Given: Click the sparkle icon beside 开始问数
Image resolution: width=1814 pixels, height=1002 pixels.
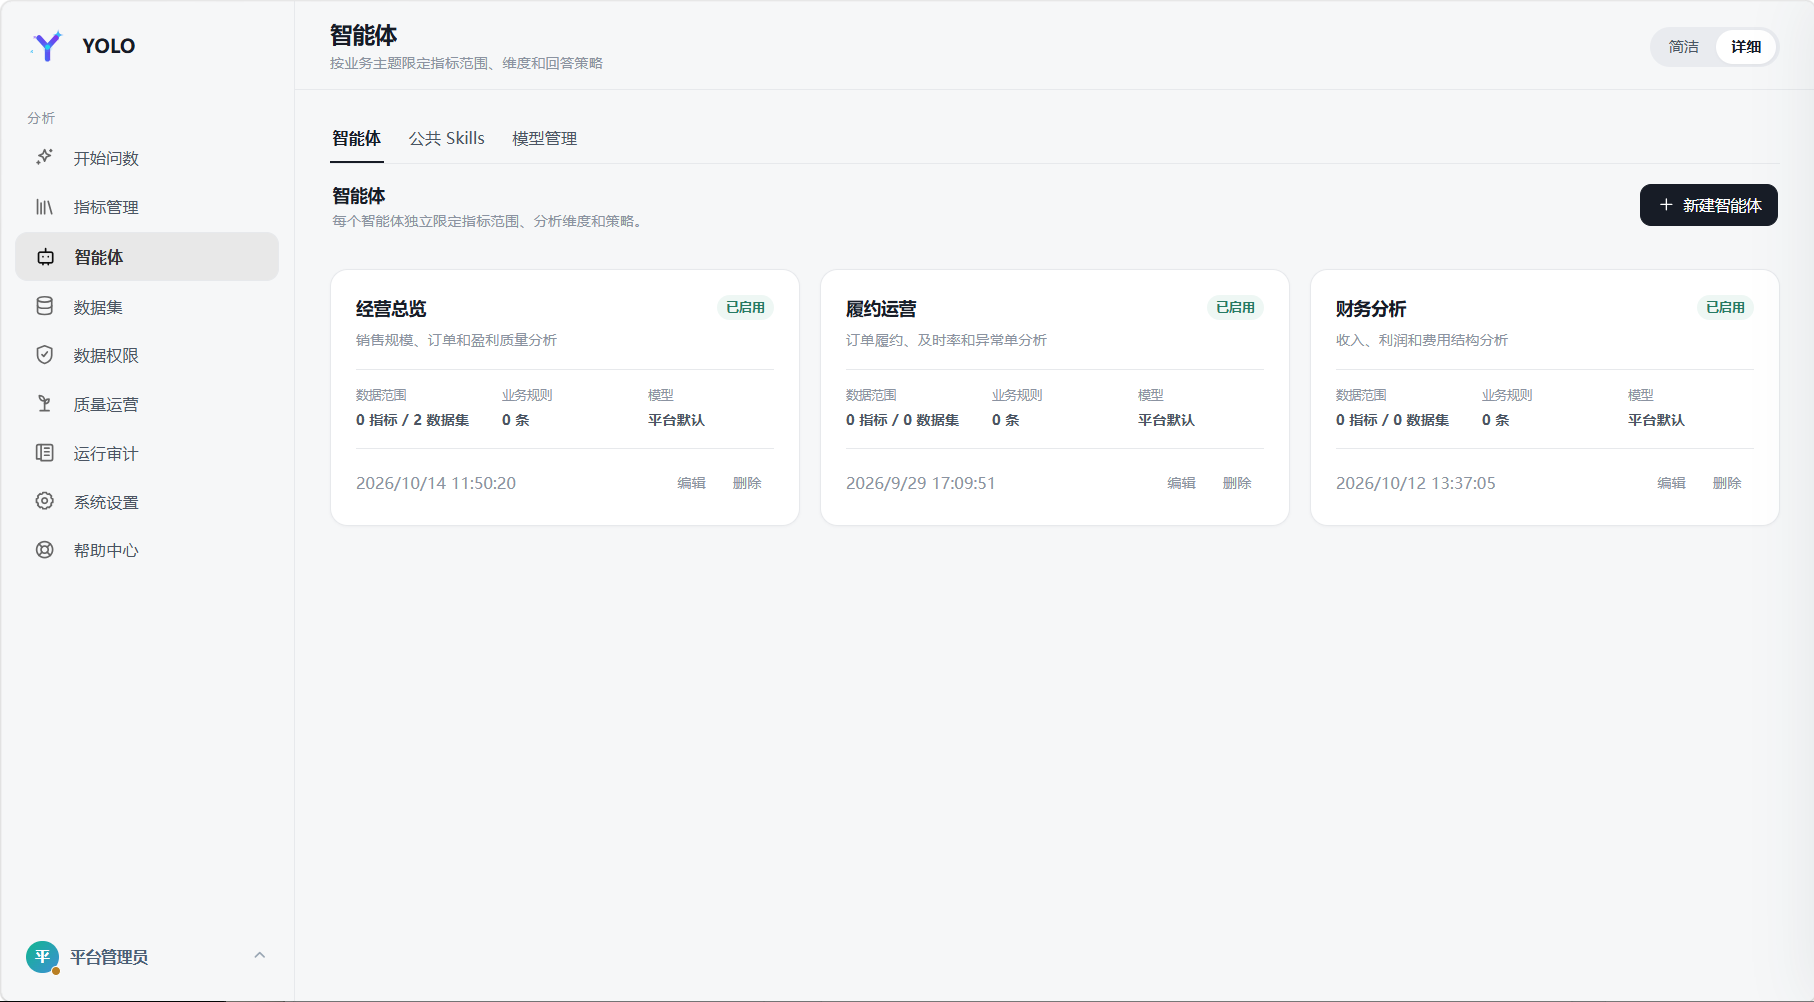Looking at the screenshot, I should pyautogui.click(x=44, y=157).
